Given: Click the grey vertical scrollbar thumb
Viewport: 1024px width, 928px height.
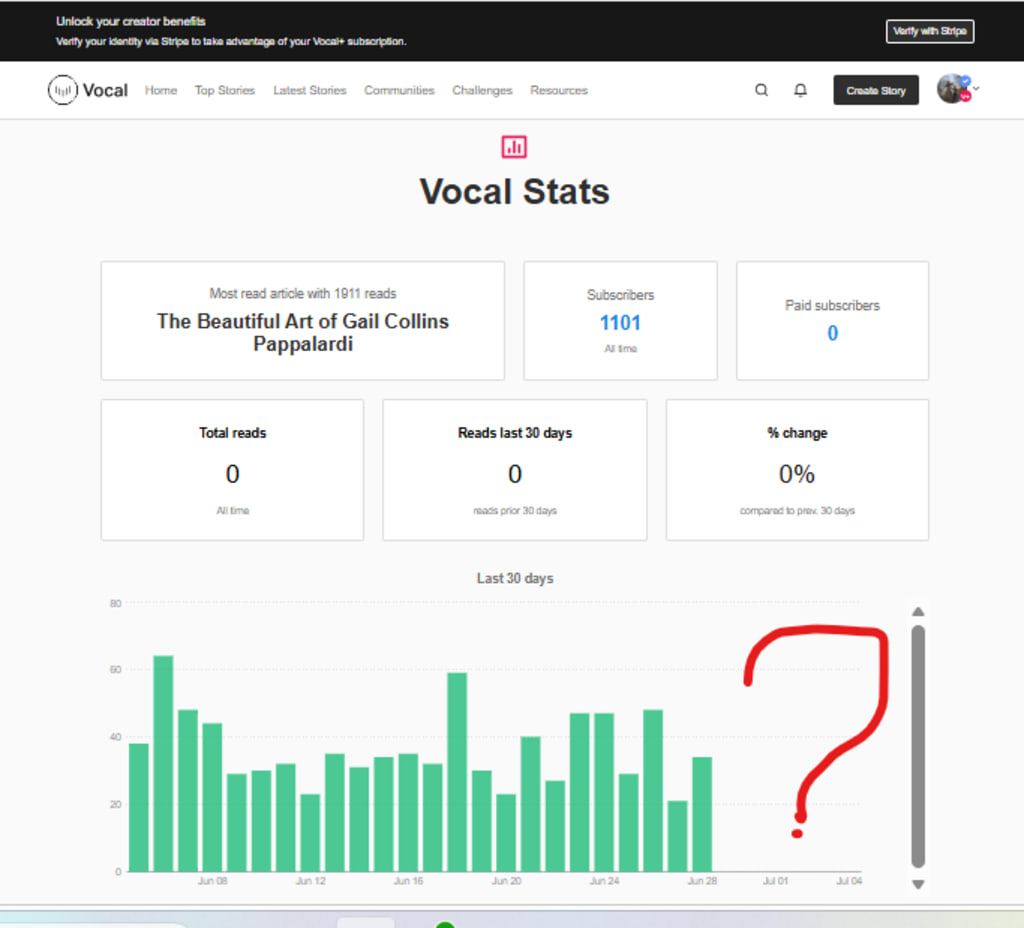Looking at the screenshot, I should point(918,746).
